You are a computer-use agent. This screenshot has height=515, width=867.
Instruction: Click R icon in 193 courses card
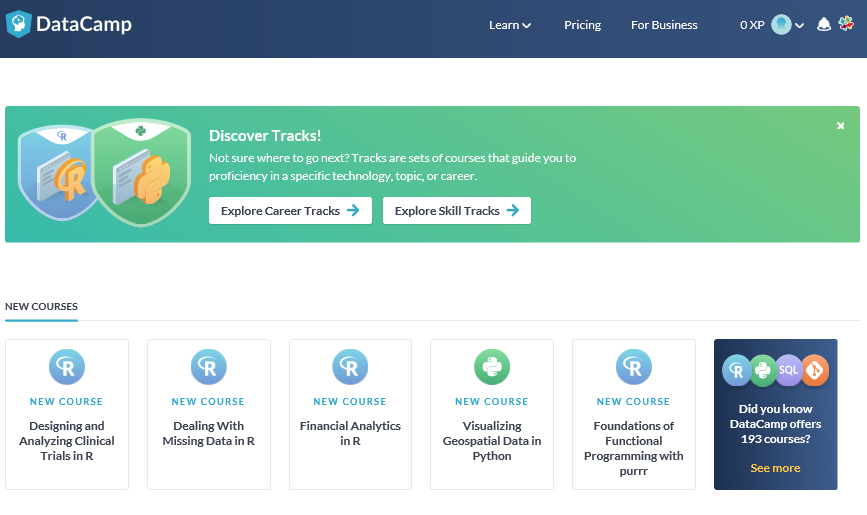point(737,370)
